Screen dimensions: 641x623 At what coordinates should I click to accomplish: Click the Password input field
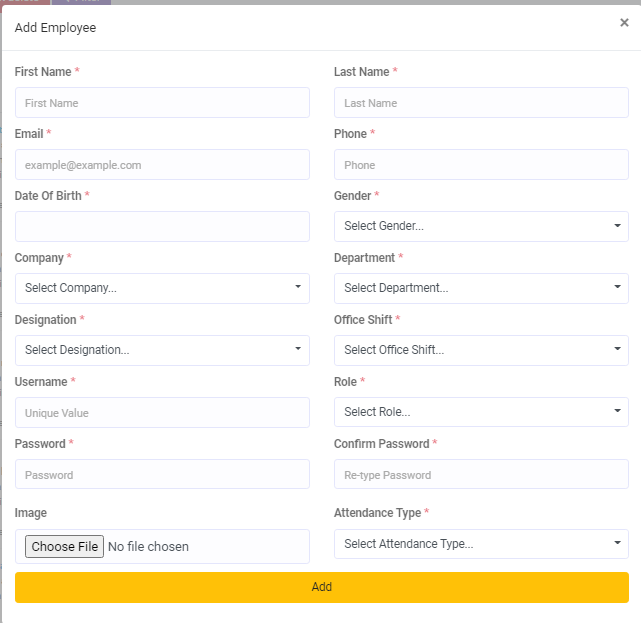coord(162,475)
